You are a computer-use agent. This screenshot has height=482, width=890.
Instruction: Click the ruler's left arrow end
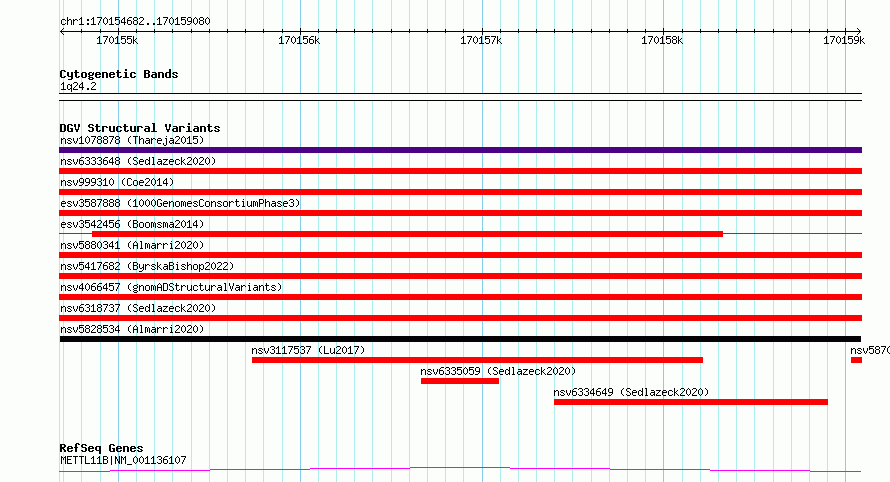coord(62,31)
